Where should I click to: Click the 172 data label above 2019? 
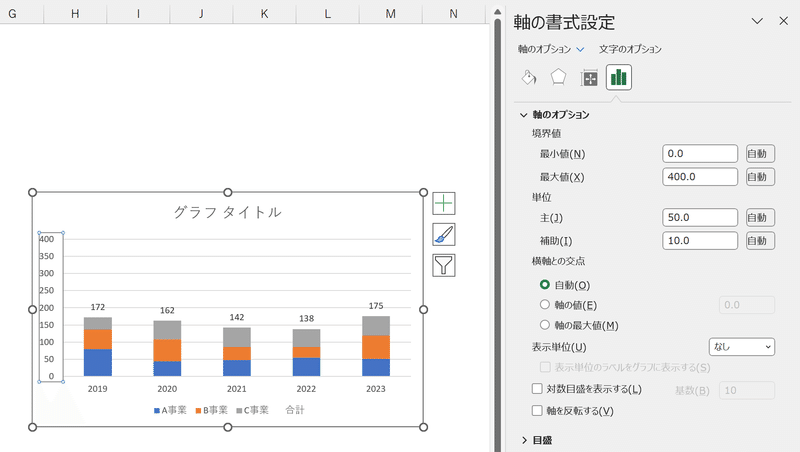(98, 307)
